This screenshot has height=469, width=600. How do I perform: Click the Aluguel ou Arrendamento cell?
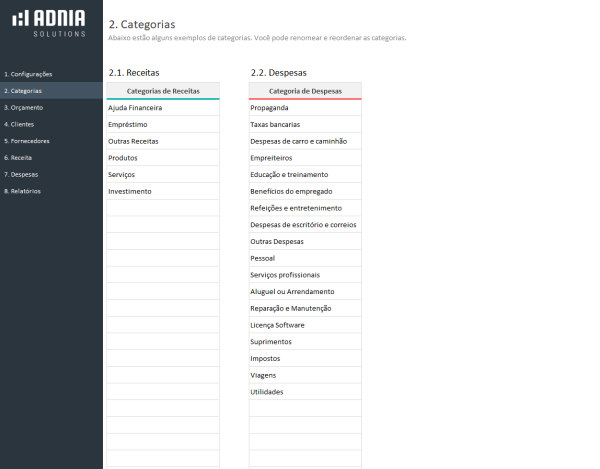click(x=305, y=291)
